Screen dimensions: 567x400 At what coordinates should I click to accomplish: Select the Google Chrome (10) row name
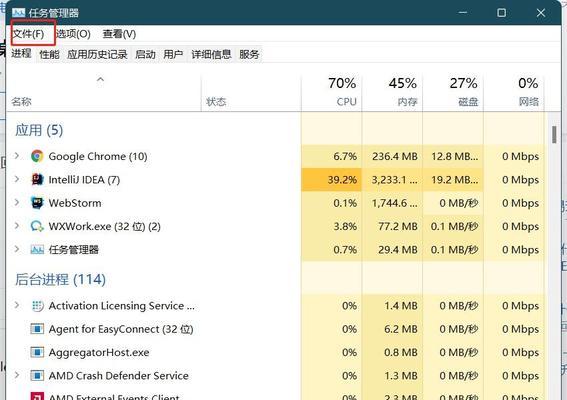point(98,157)
